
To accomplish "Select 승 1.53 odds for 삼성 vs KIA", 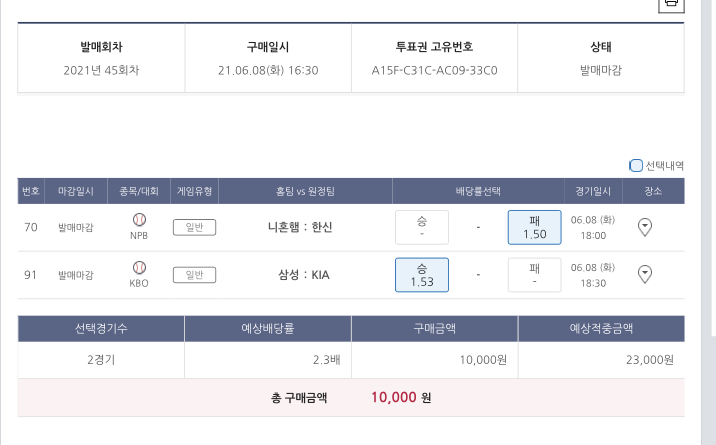I will (x=422, y=274).
